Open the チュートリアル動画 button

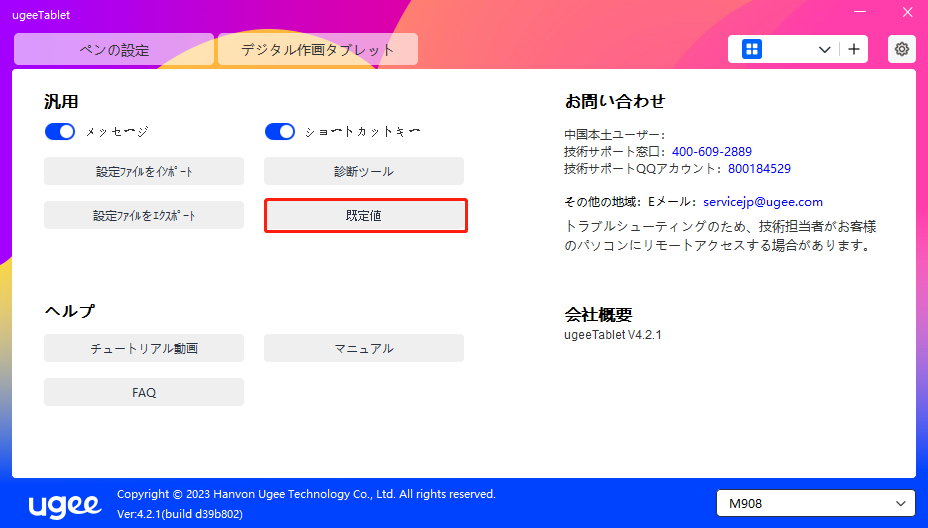tap(144, 348)
